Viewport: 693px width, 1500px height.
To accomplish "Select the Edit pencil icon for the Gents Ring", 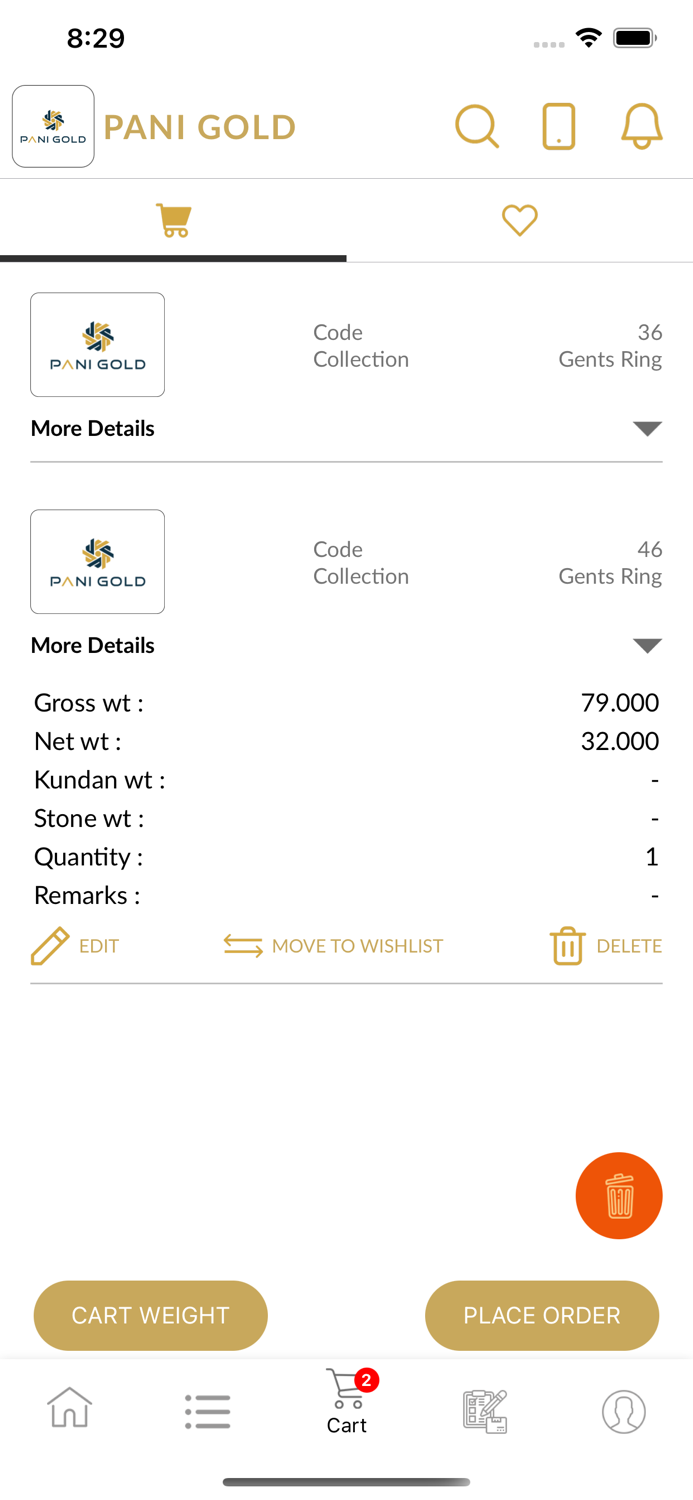I will [49, 945].
